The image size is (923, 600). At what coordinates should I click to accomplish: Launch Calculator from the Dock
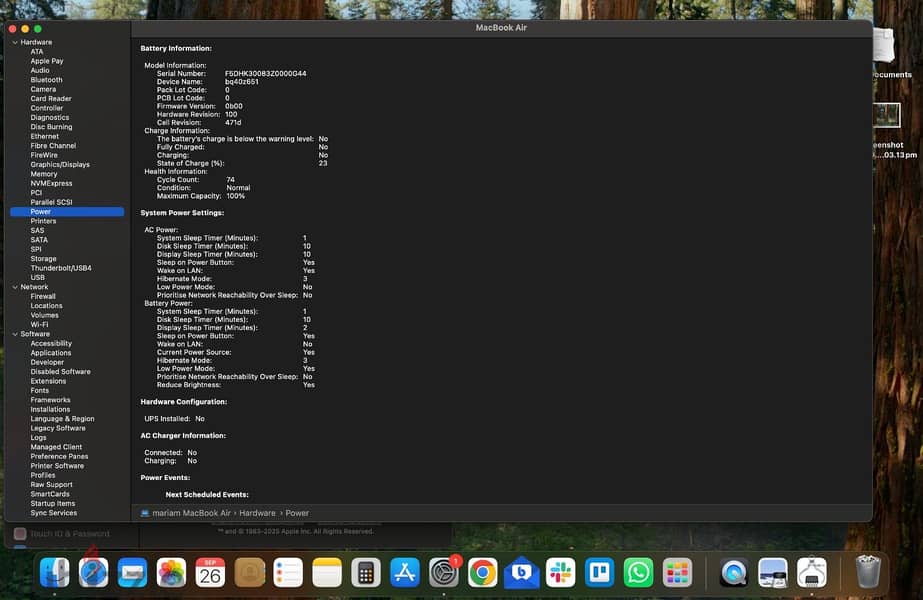pyautogui.click(x=366, y=572)
